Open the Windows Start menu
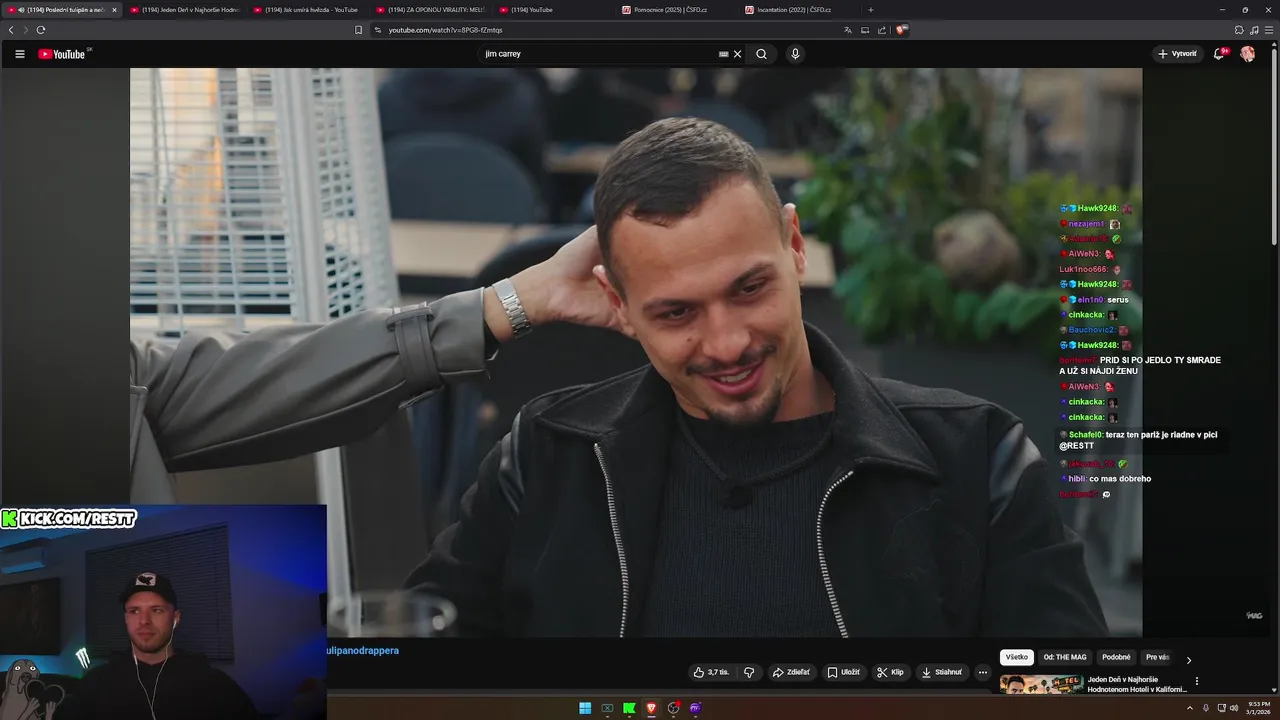The height and width of the screenshot is (720, 1280). 585,708
